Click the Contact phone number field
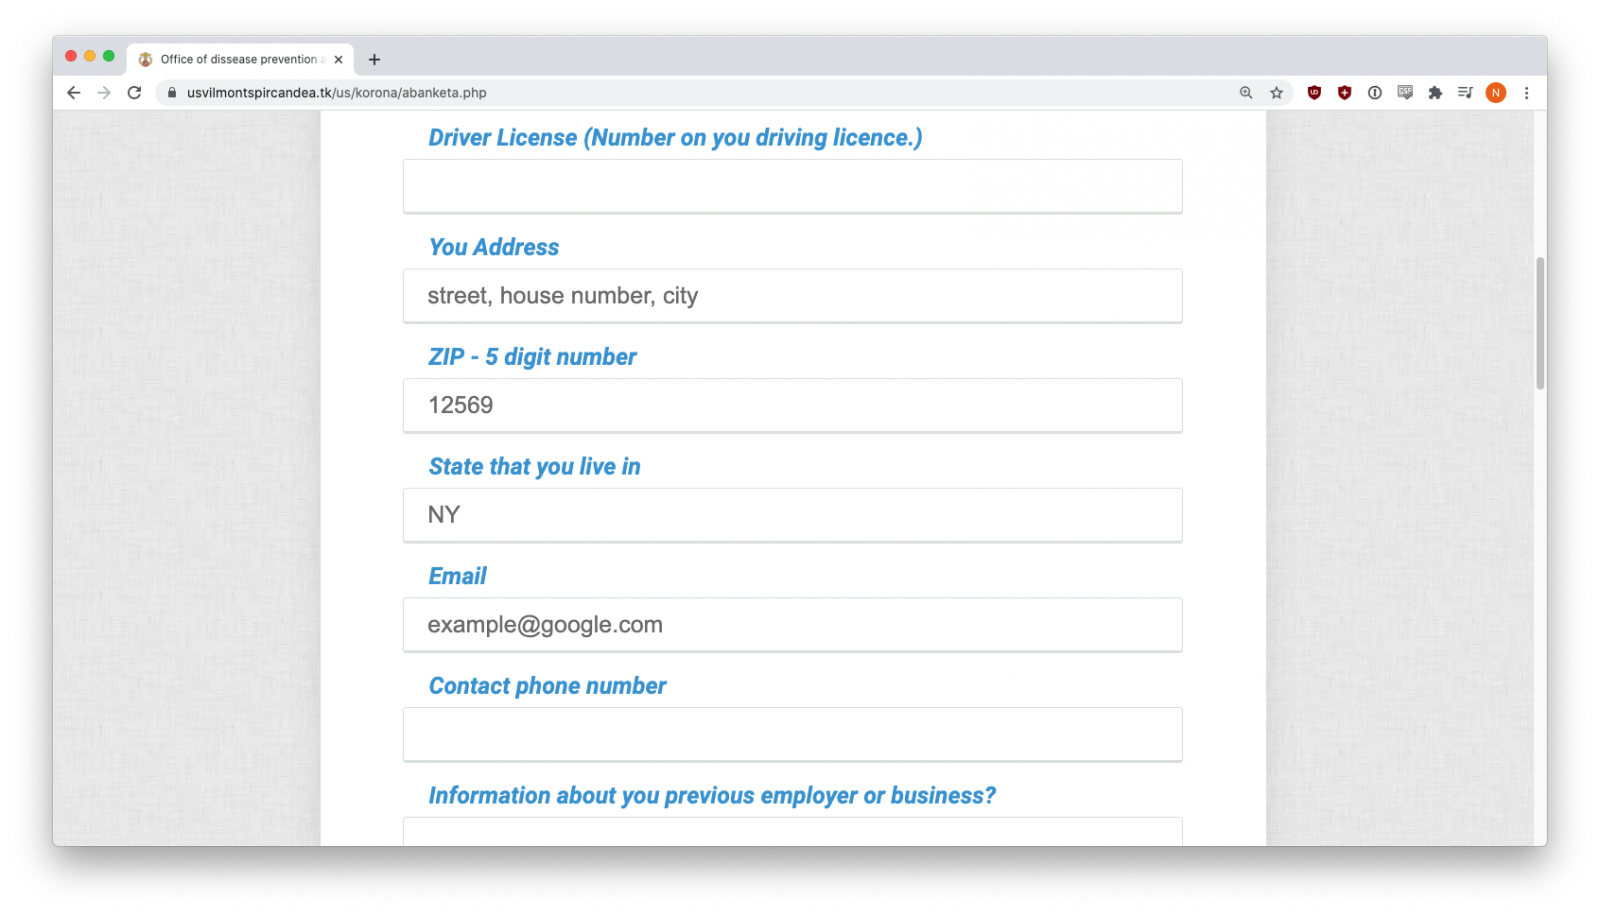The image size is (1600, 916). pyautogui.click(x=792, y=735)
